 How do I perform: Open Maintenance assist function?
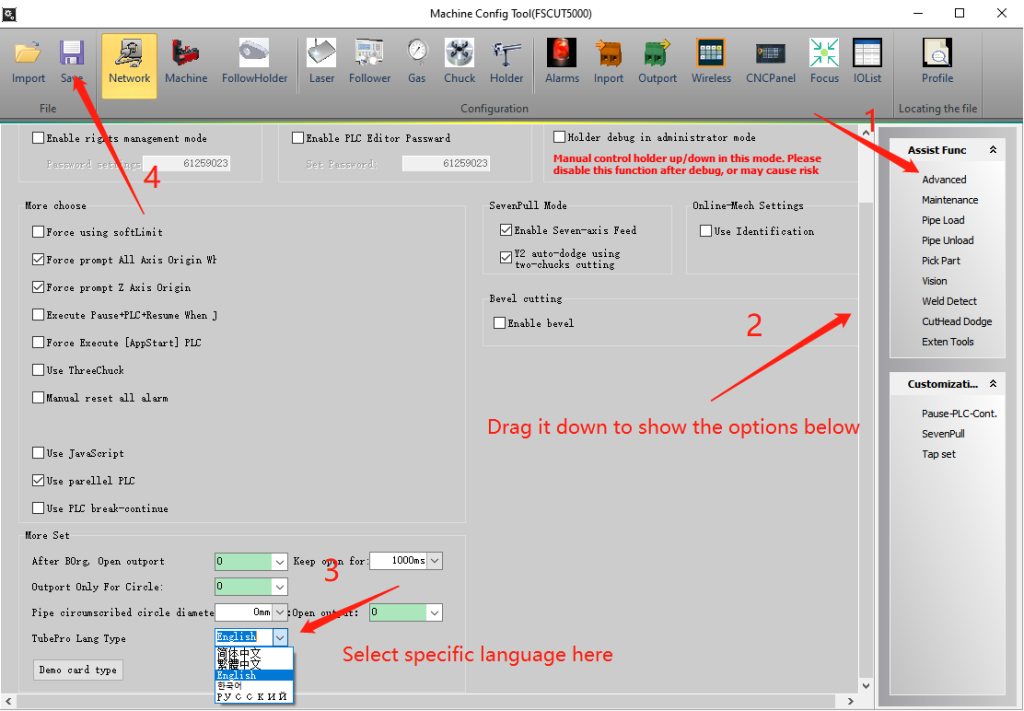click(x=950, y=200)
